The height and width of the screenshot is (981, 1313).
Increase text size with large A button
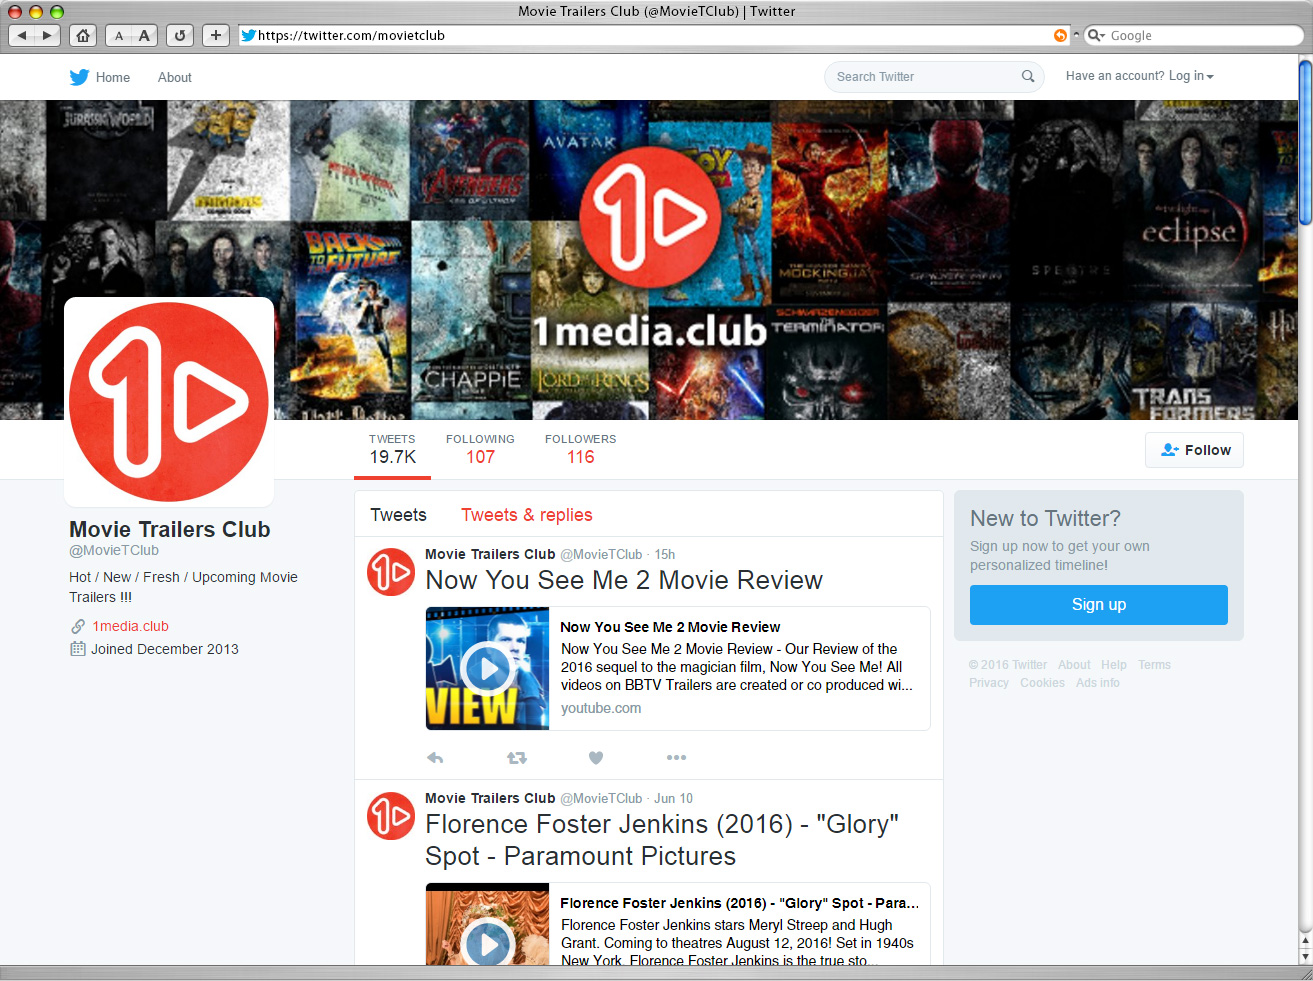click(x=144, y=35)
